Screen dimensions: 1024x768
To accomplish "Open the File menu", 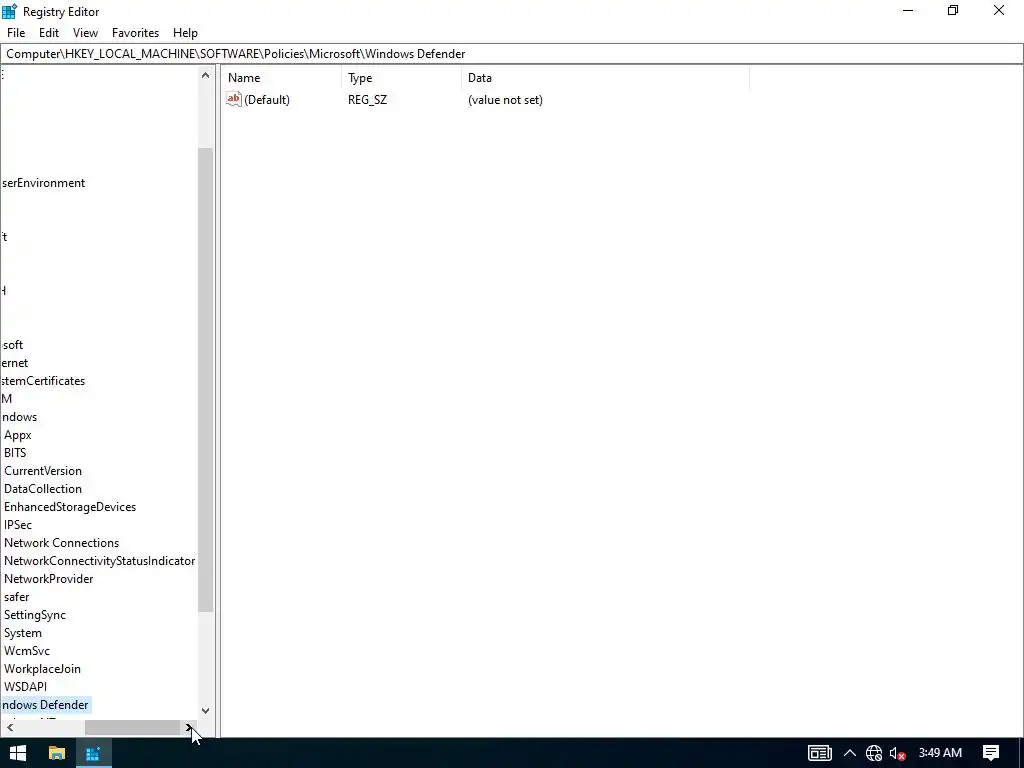I will pos(16,33).
